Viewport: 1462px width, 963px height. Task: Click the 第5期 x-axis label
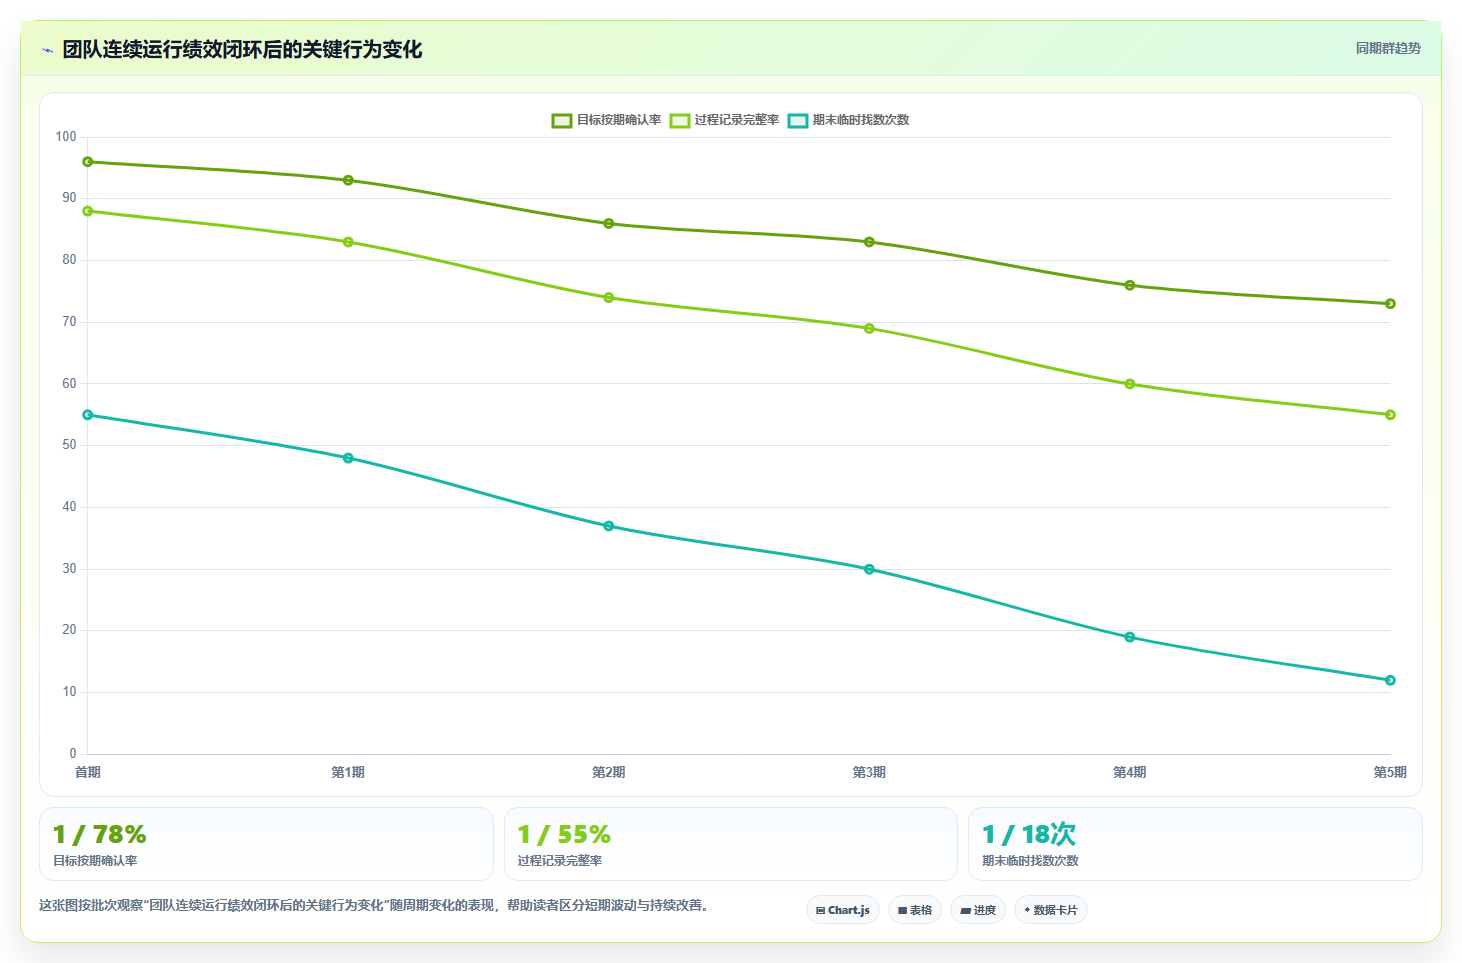tap(1390, 772)
